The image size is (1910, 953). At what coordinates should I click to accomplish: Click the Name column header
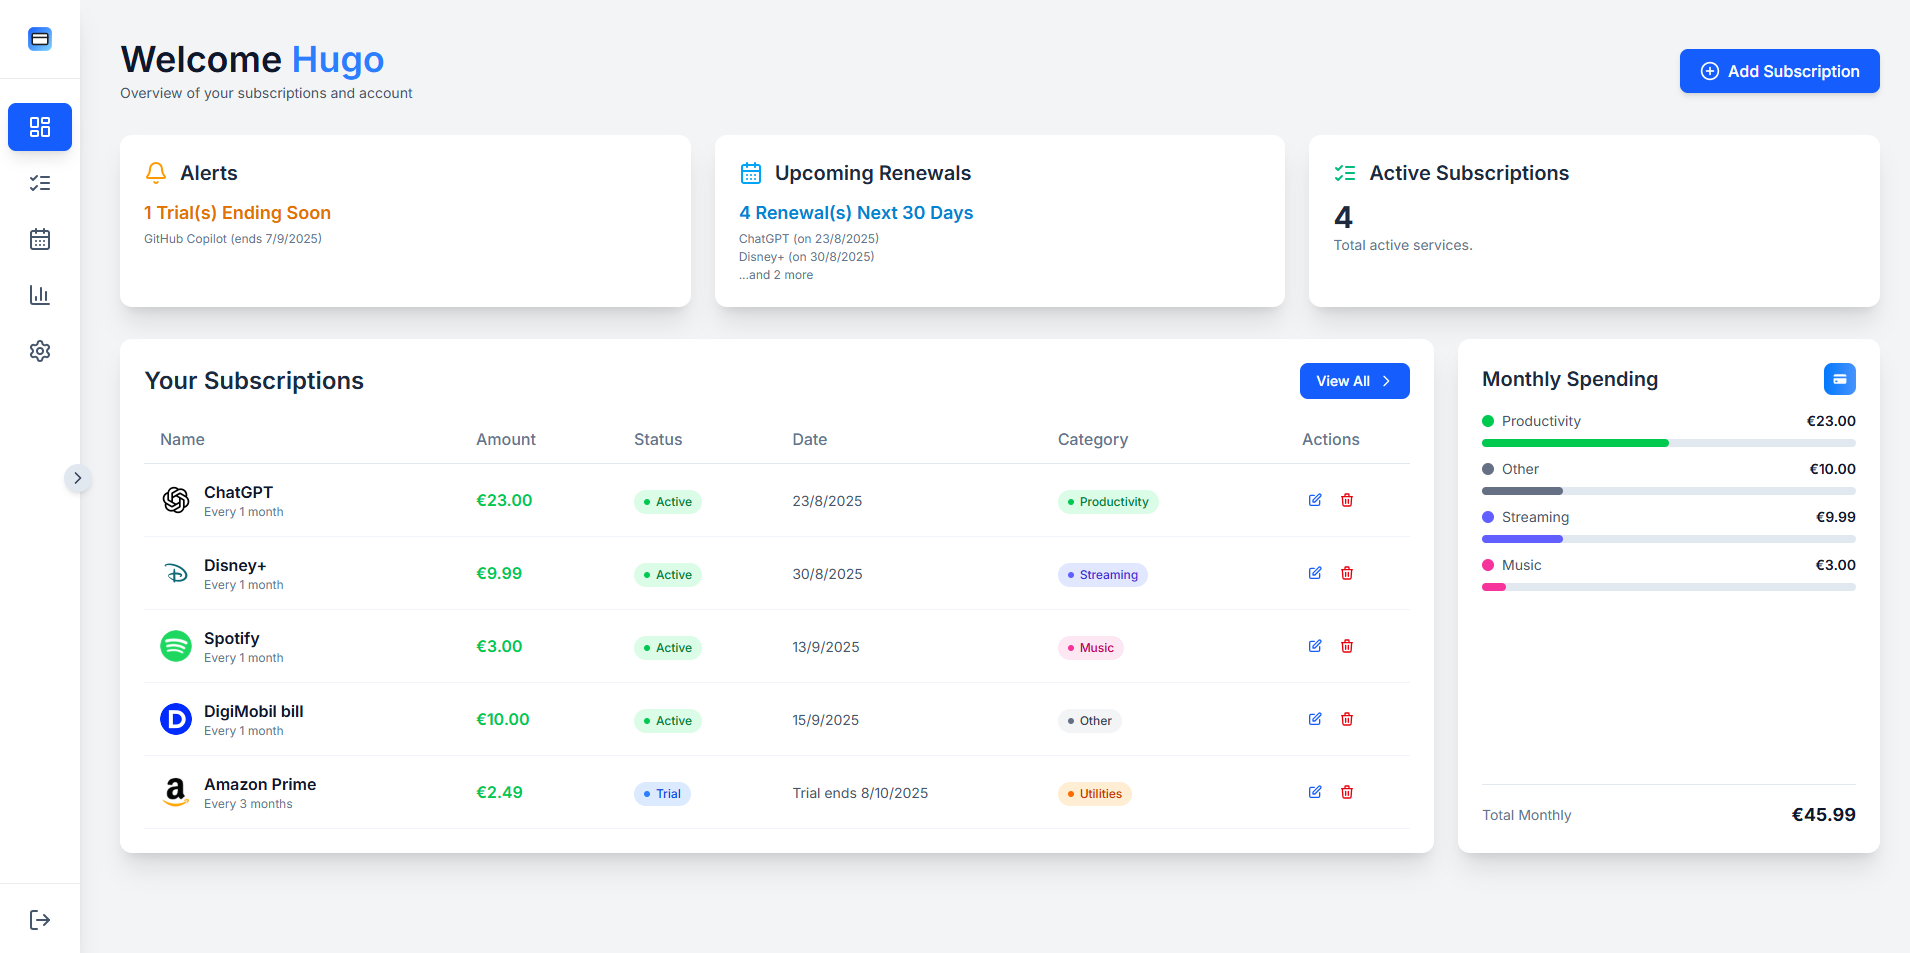click(x=182, y=439)
